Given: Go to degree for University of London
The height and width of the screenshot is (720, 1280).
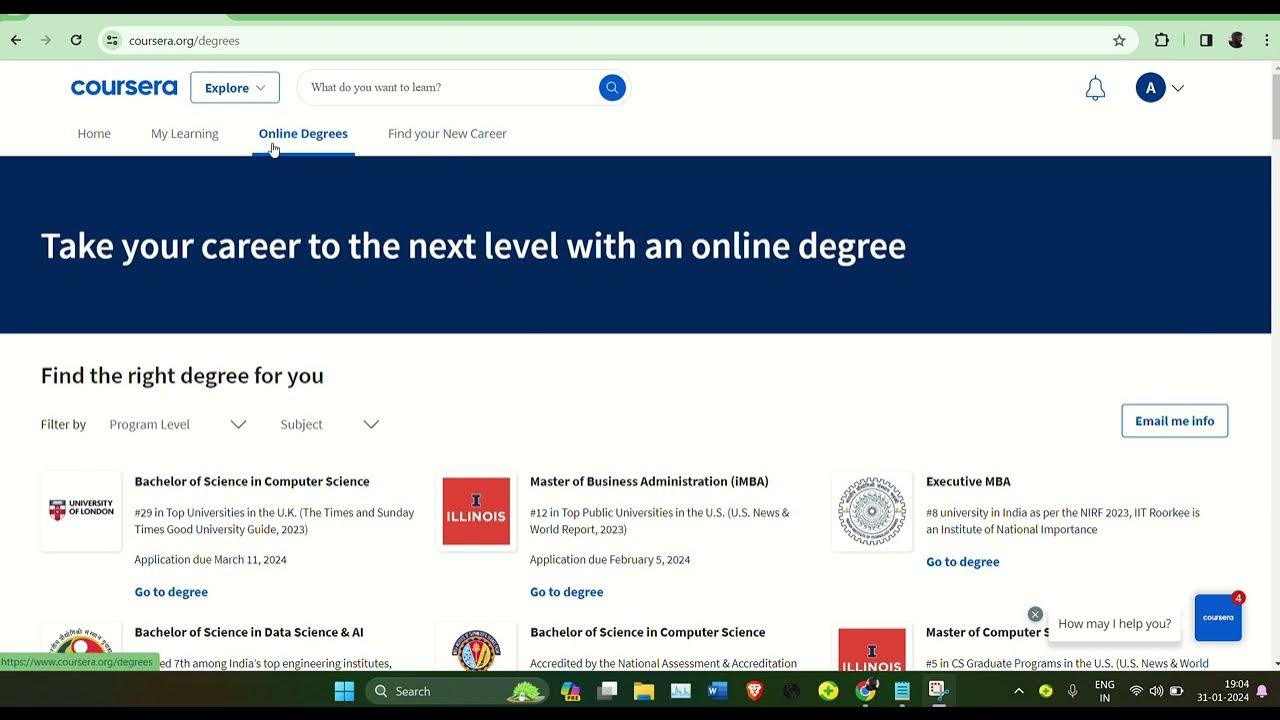Looking at the screenshot, I should point(171,592).
